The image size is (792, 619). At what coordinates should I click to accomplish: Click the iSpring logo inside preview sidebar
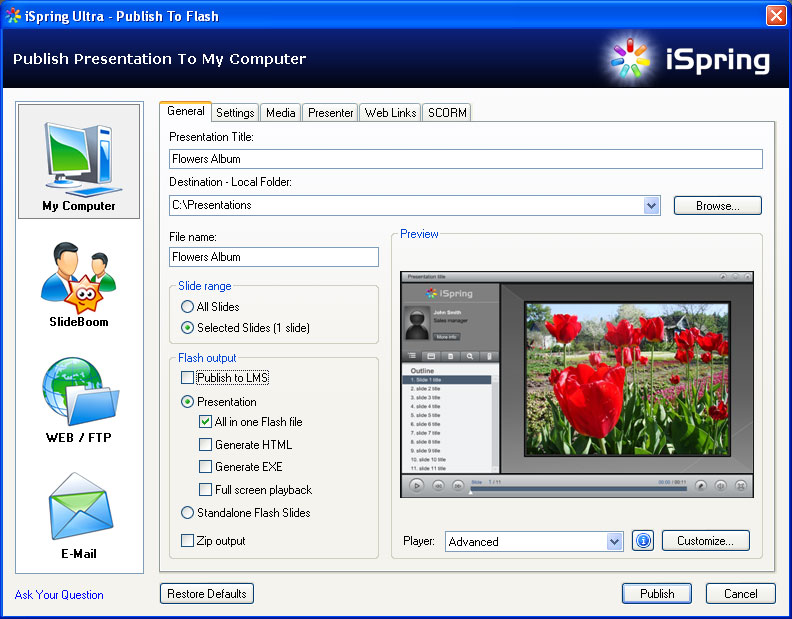coord(449,293)
